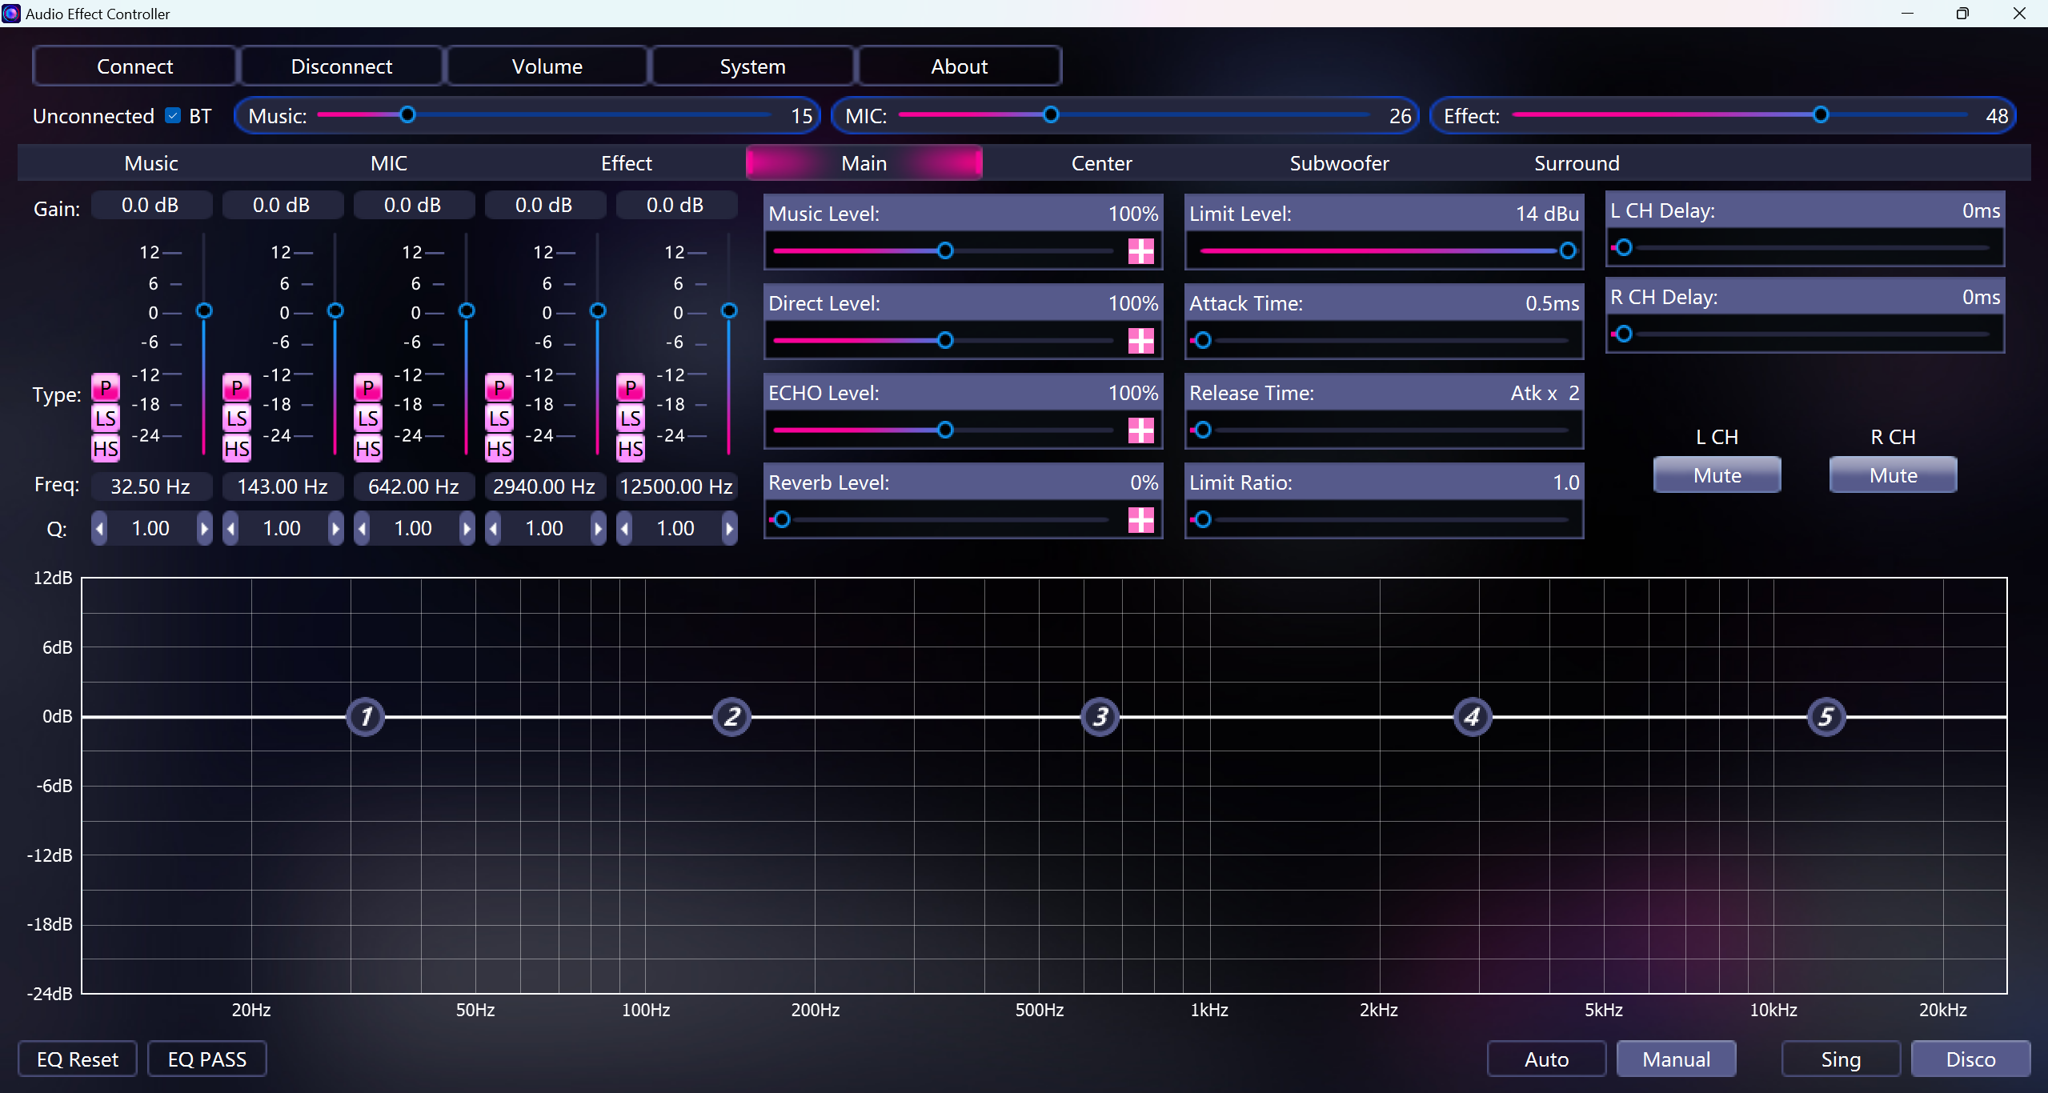Switch to the Center tab
2048x1093 pixels.
tap(1101, 163)
